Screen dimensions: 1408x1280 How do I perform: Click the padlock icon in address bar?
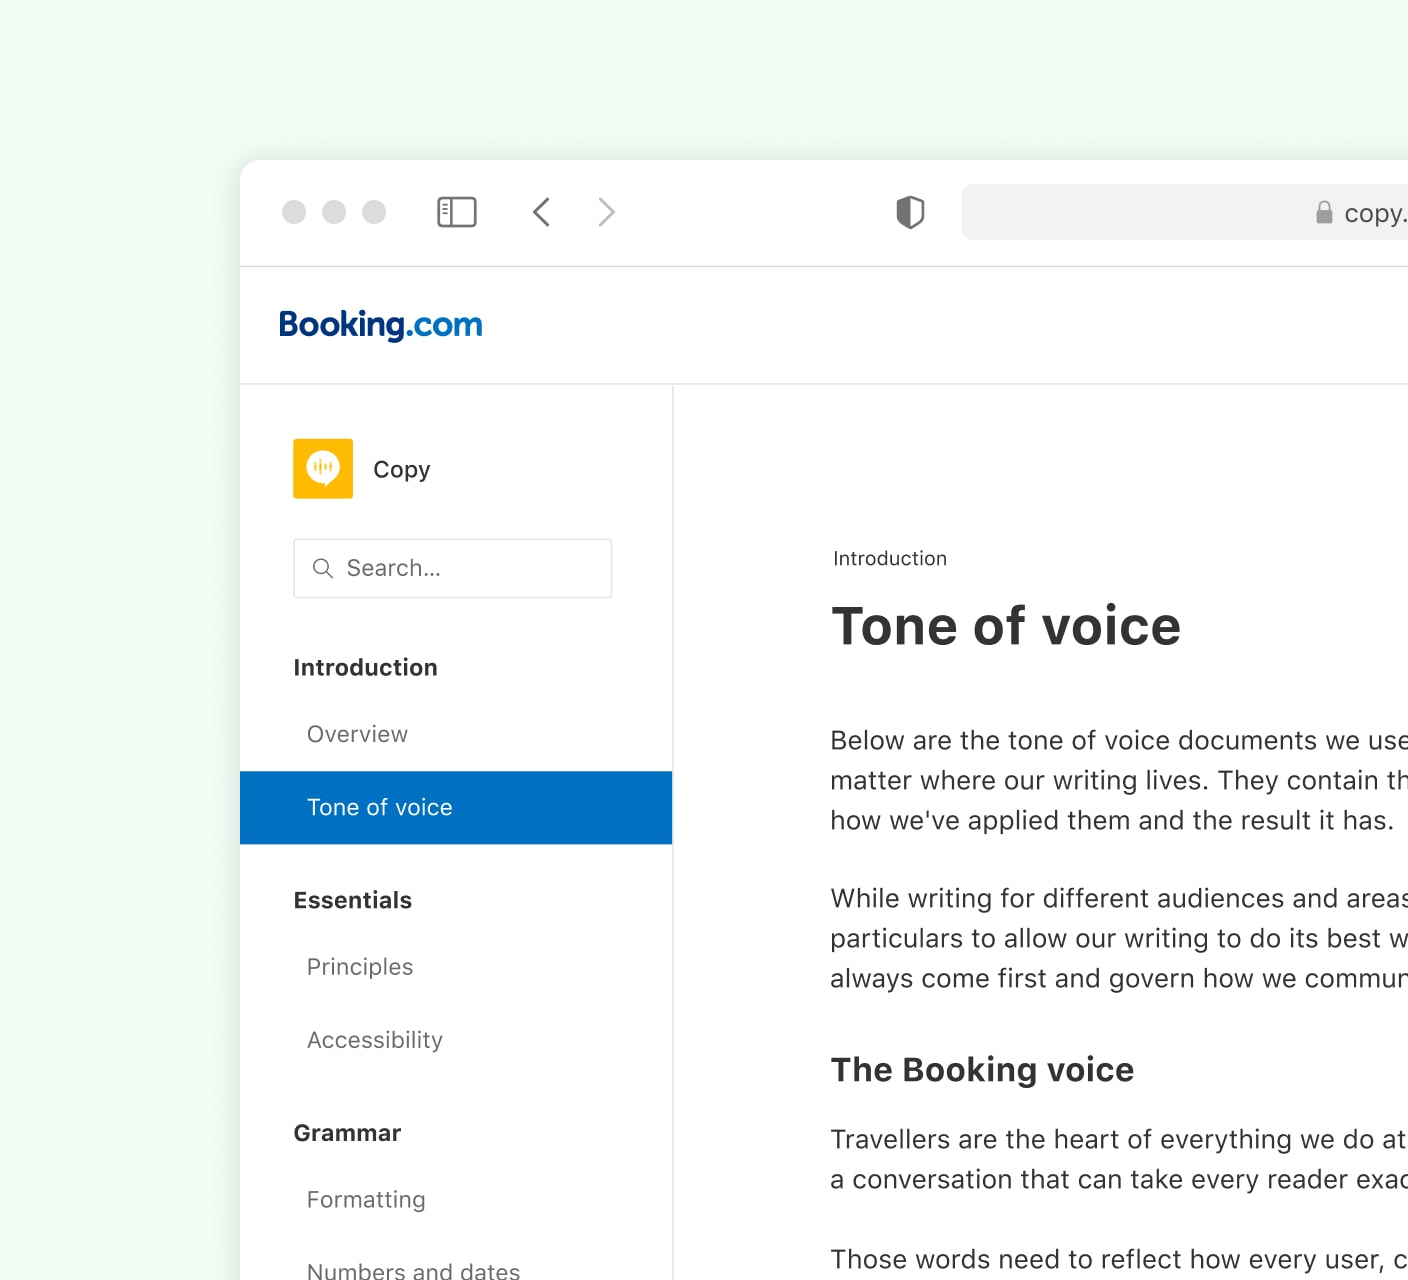point(1324,212)
